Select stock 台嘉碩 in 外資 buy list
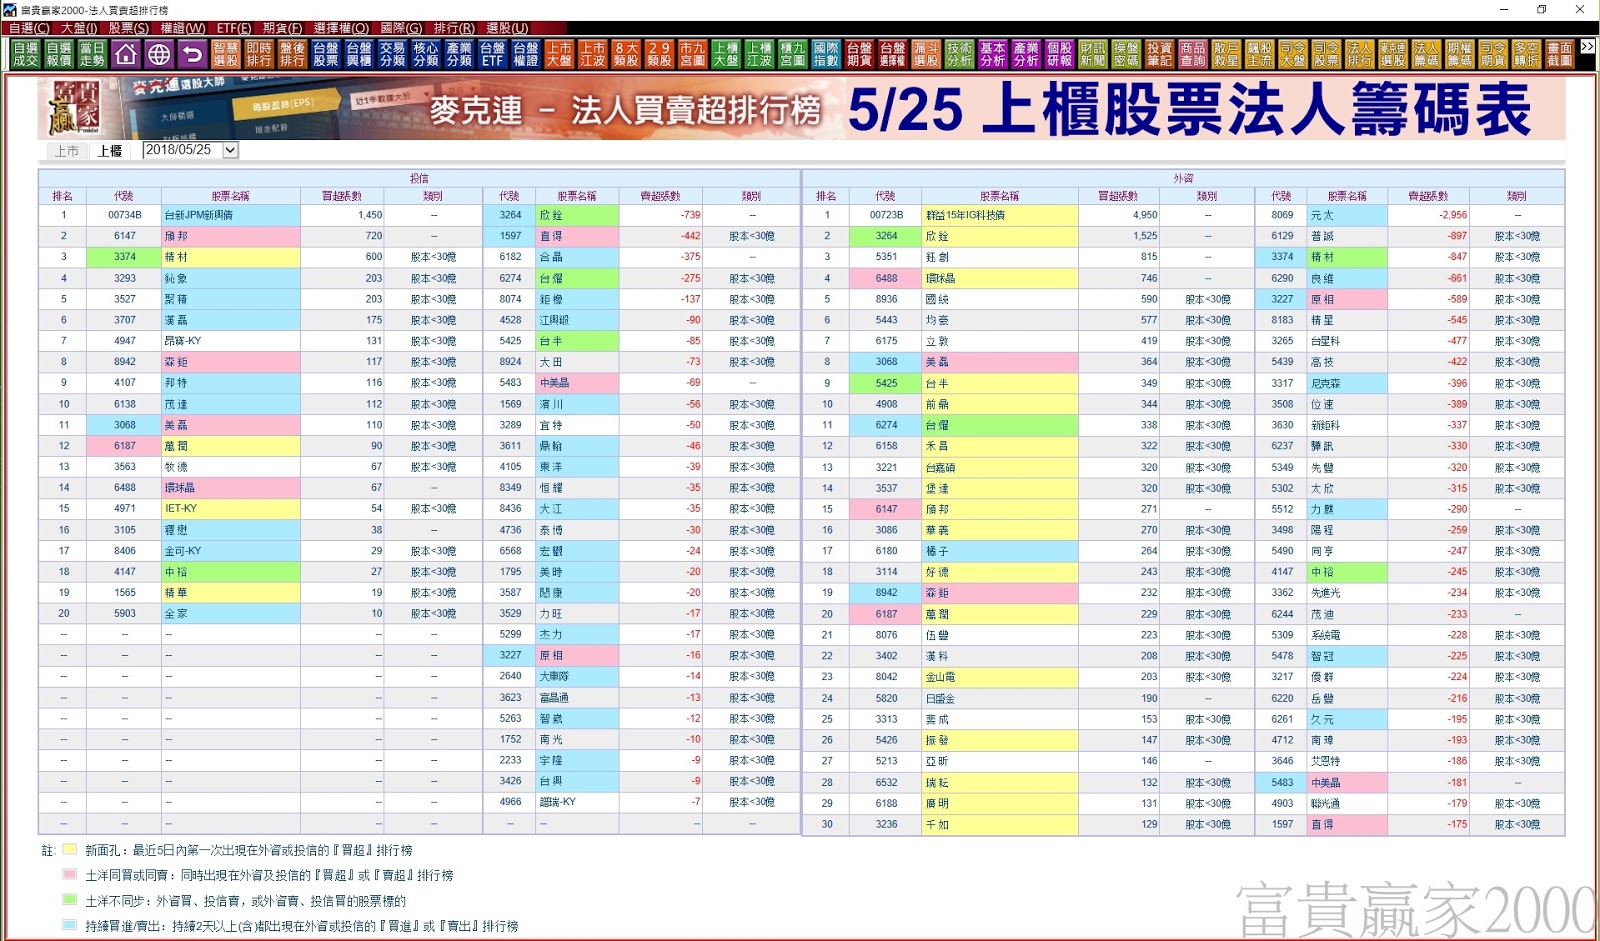 999,467
